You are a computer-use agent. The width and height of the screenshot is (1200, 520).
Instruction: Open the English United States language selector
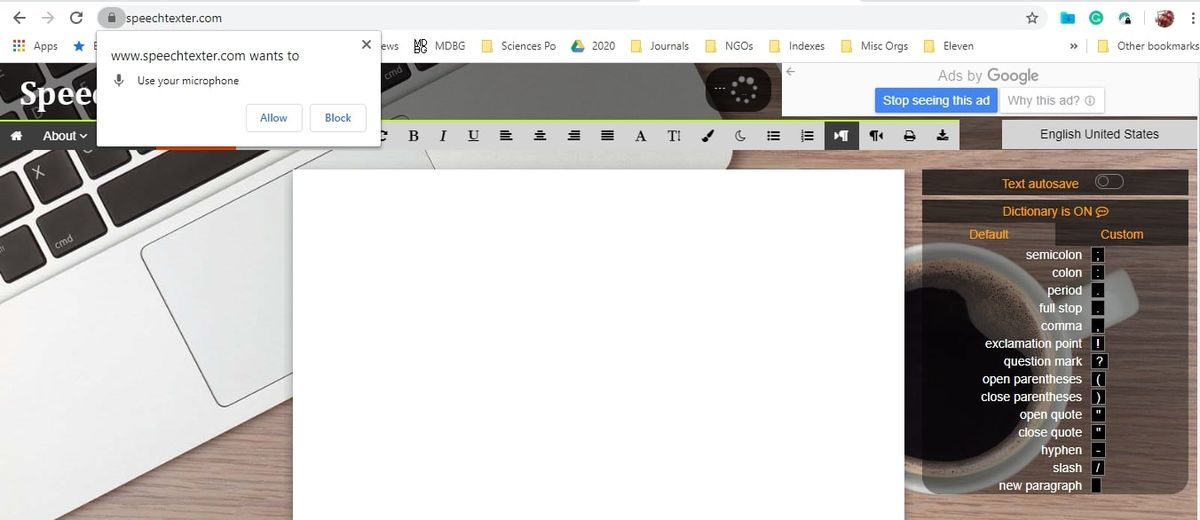pyautogui.click(x=1099, y=134)
